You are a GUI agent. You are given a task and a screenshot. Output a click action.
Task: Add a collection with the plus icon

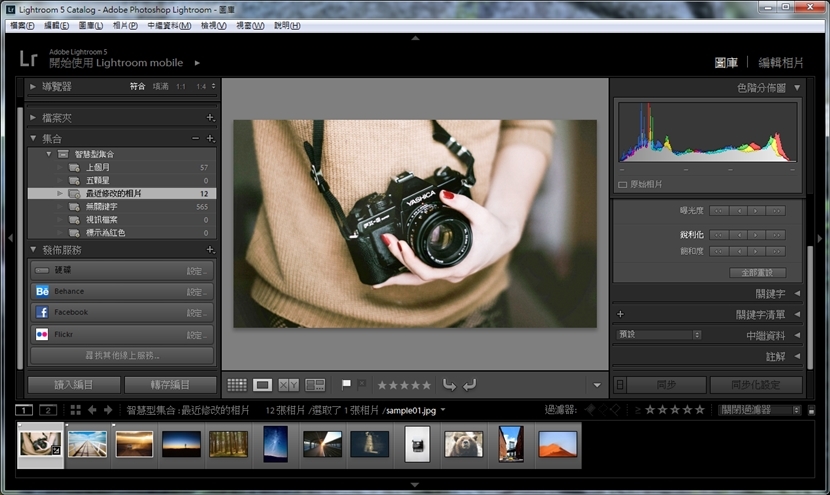coord(210,138)
